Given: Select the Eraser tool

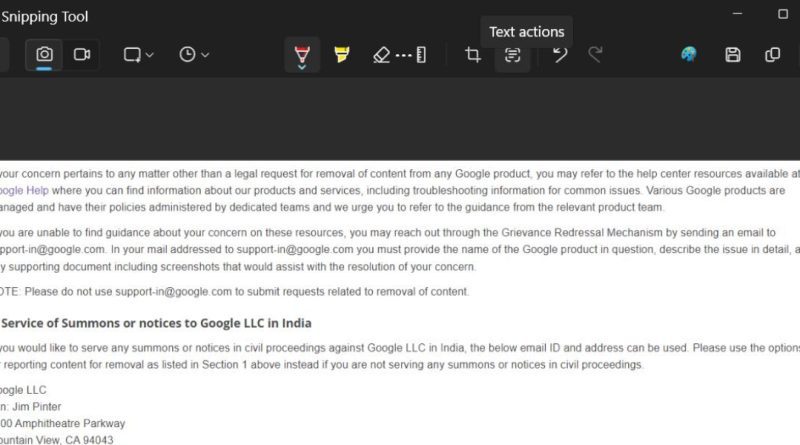Looking at the screenshot, I should click(382, 55).
